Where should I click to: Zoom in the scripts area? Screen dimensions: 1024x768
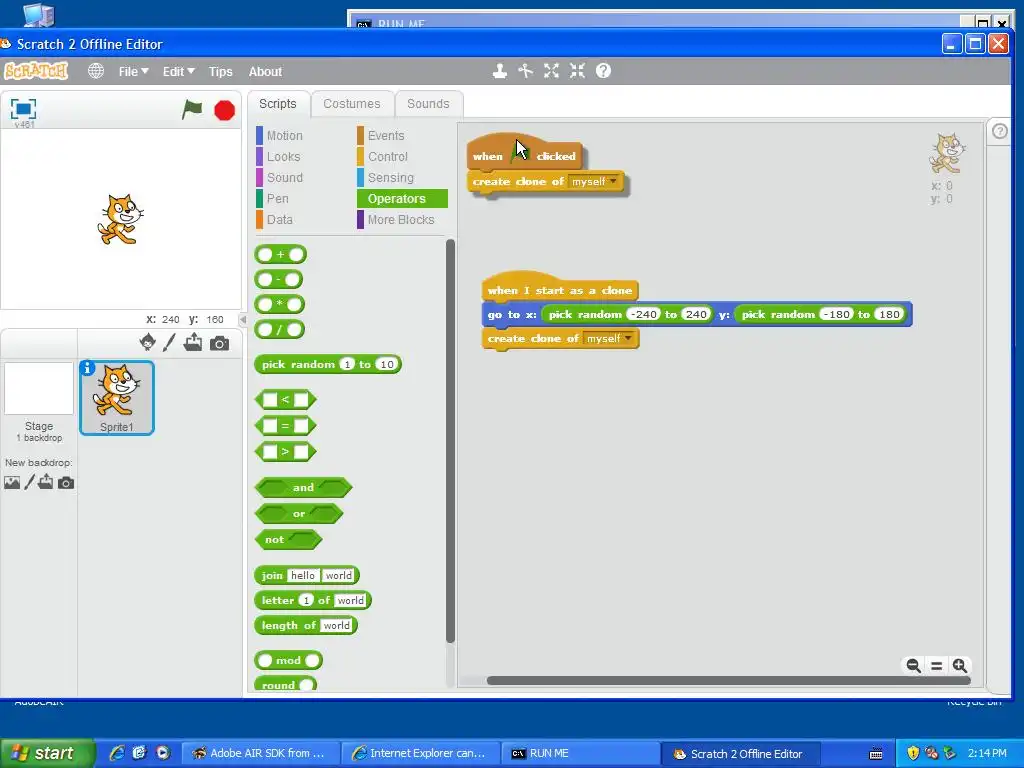[x=959, y=665]
